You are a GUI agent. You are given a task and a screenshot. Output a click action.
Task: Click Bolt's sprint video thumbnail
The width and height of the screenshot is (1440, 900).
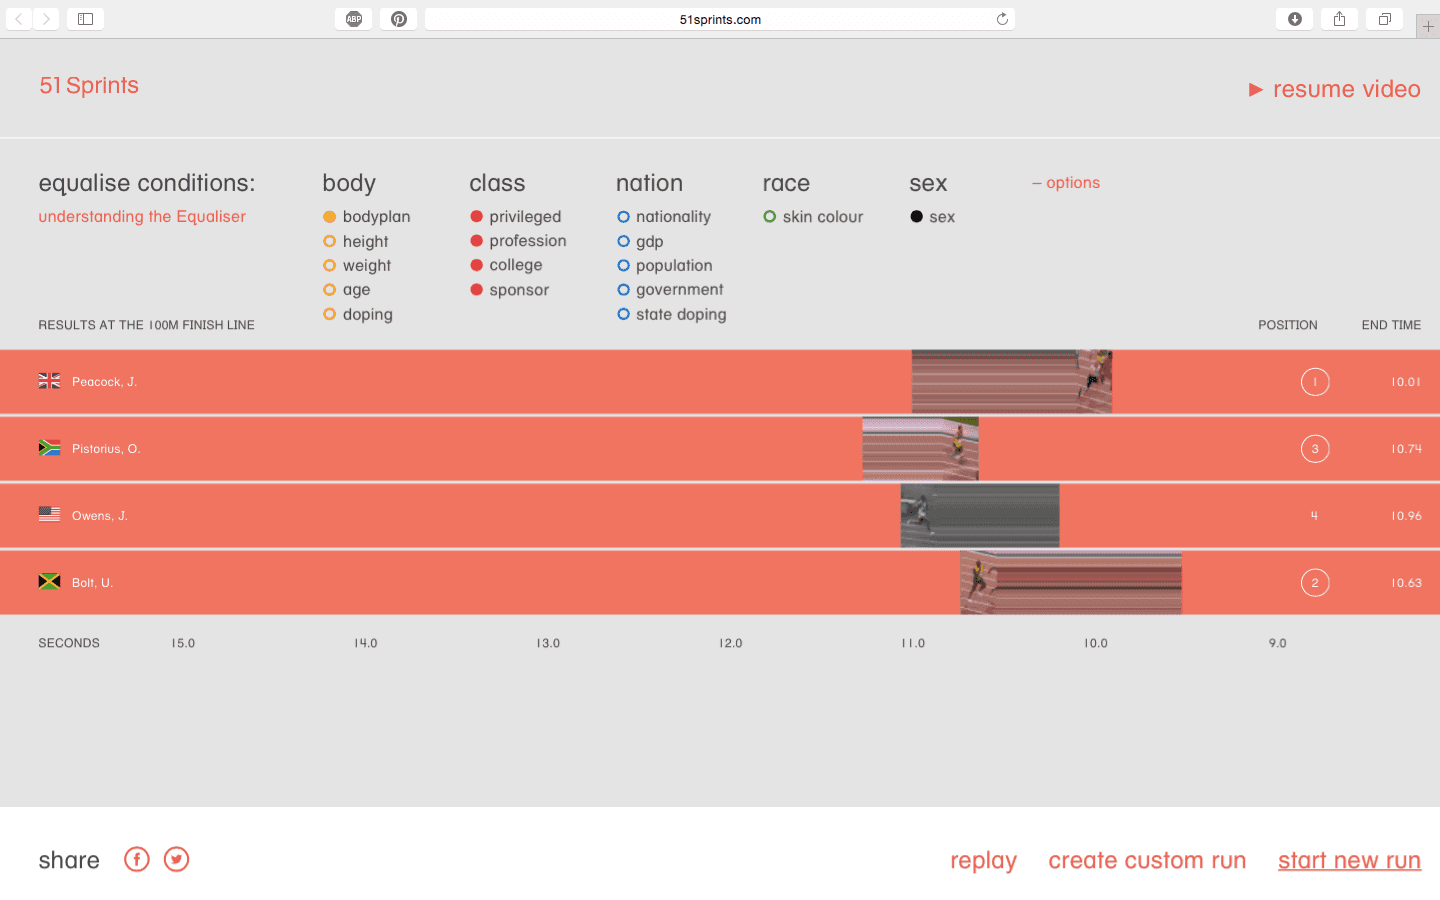[x=1070, y=582]
